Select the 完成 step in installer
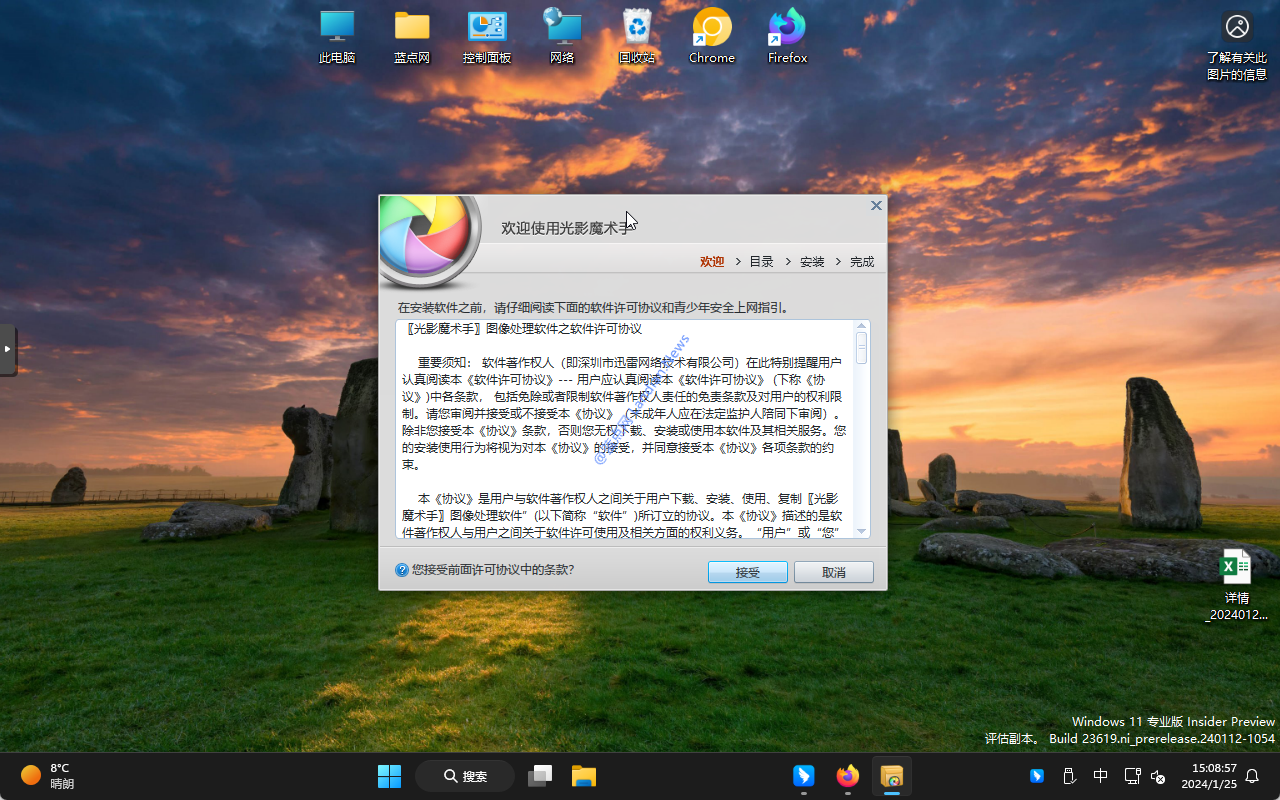The image size is (1280, 800). [x=862, y=261]
